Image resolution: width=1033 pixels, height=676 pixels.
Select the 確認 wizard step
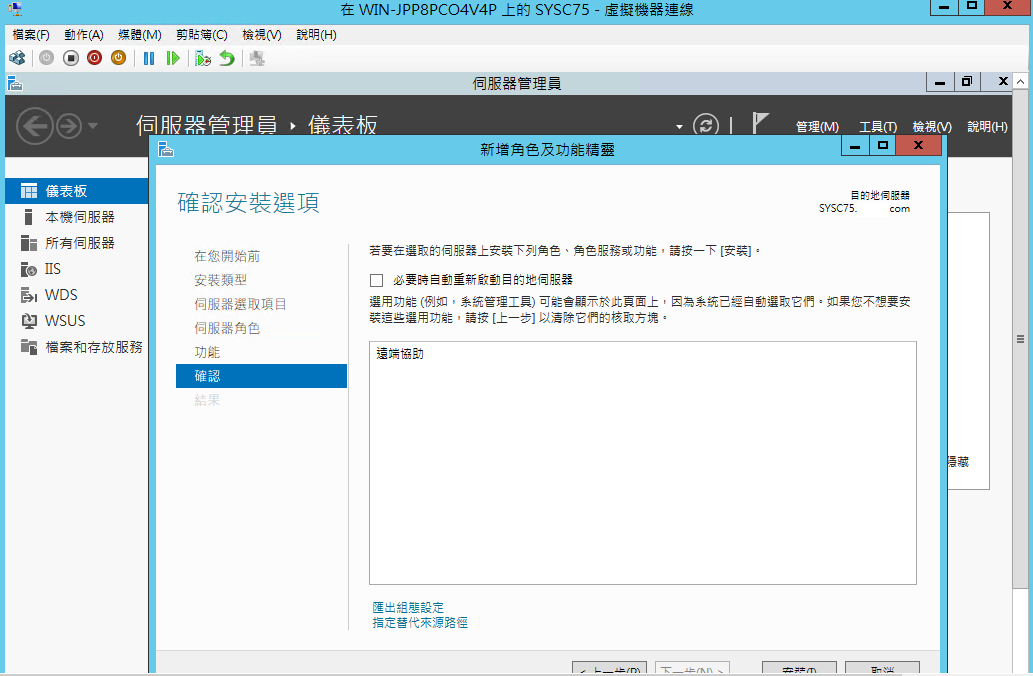pyautogui.click(x=262, y=376)
